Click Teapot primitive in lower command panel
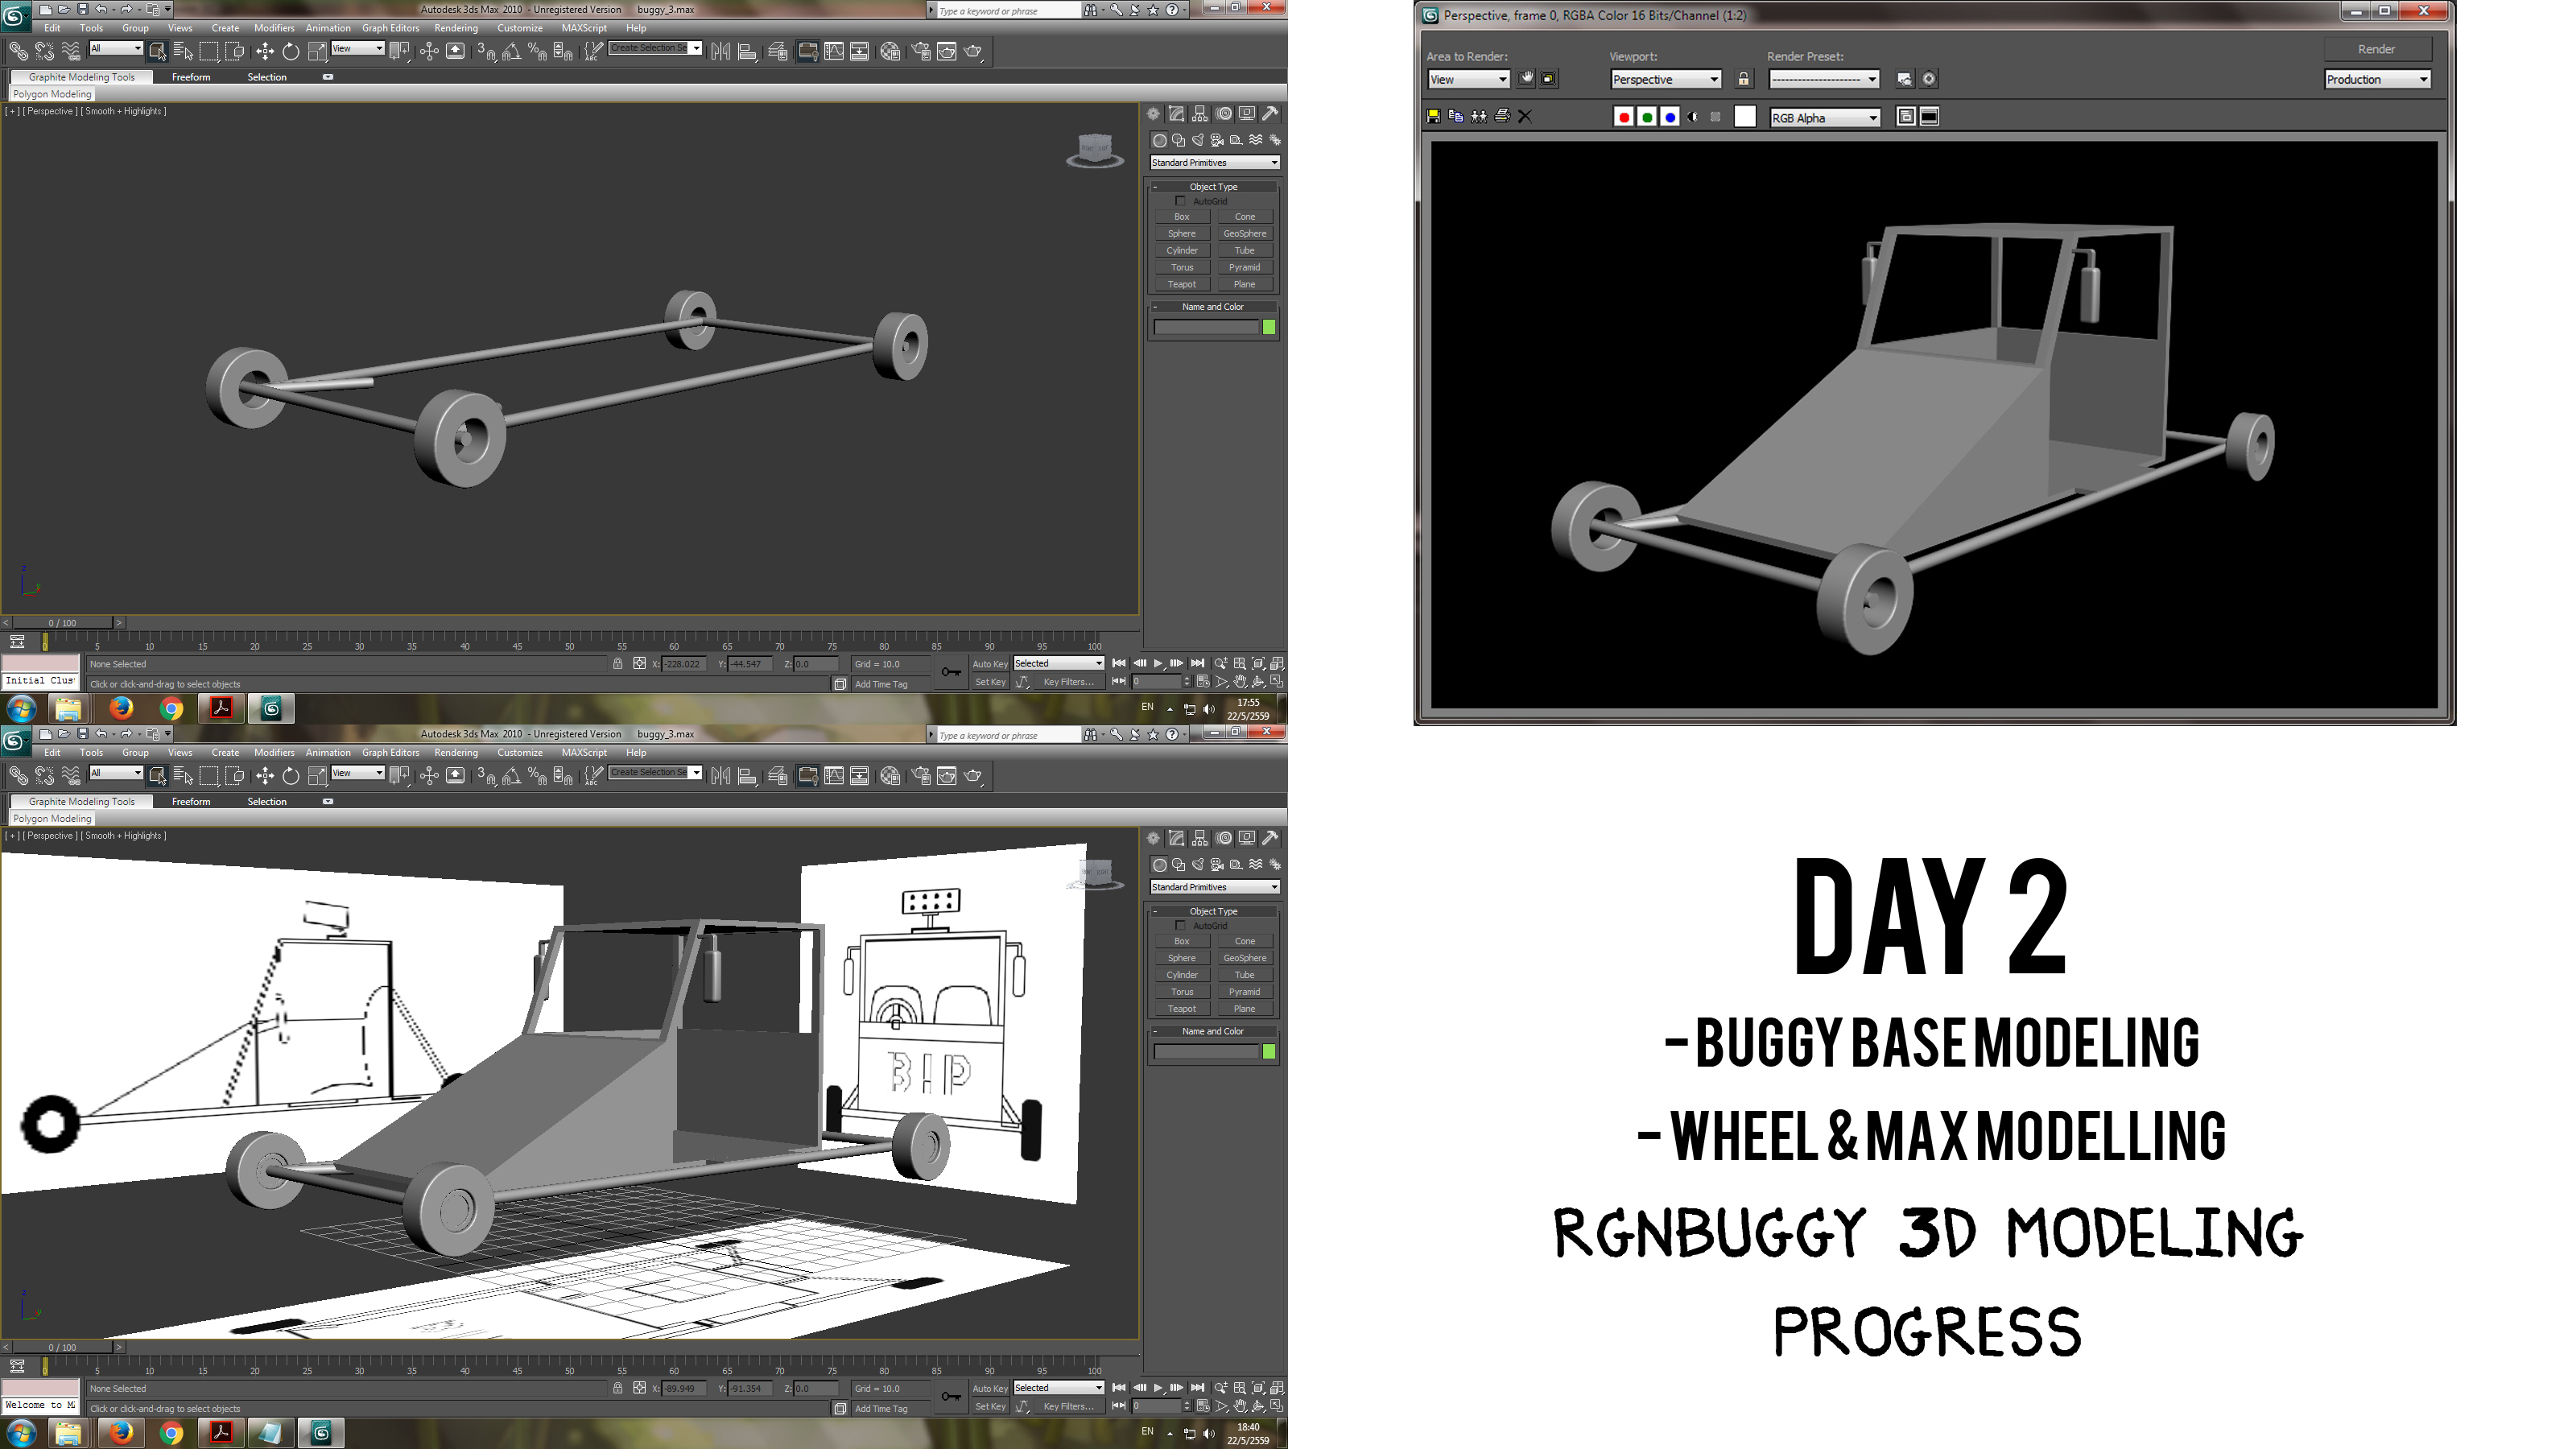 (x=1182, y=1009)
